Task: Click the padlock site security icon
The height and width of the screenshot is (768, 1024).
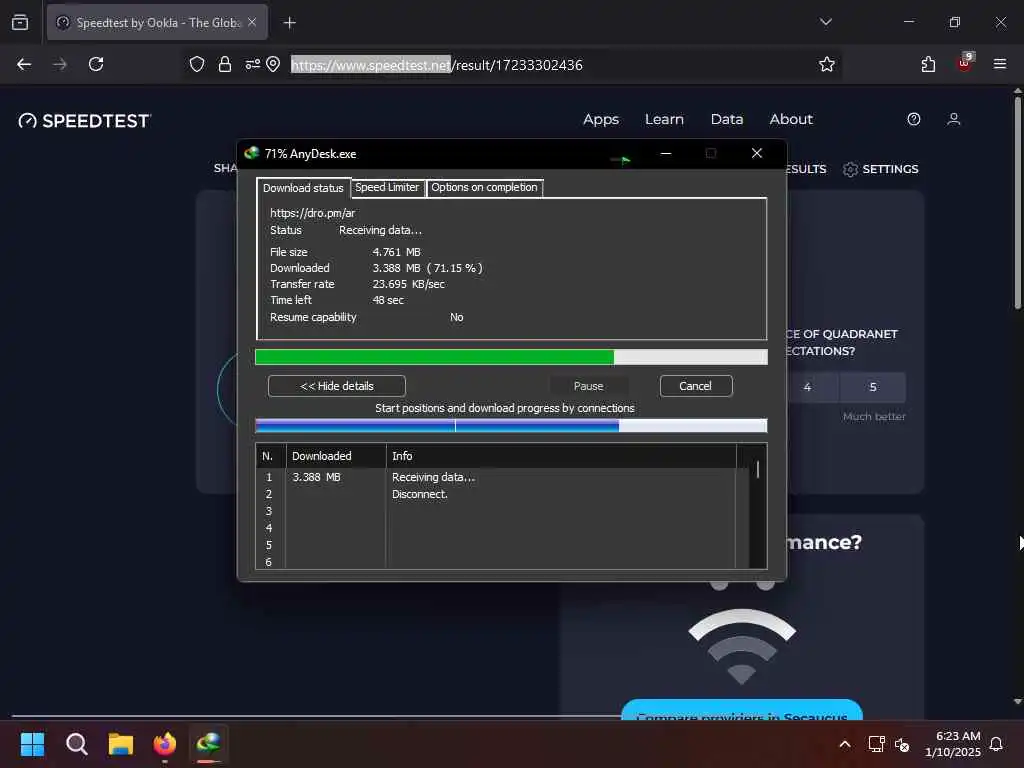Action: 225,64
